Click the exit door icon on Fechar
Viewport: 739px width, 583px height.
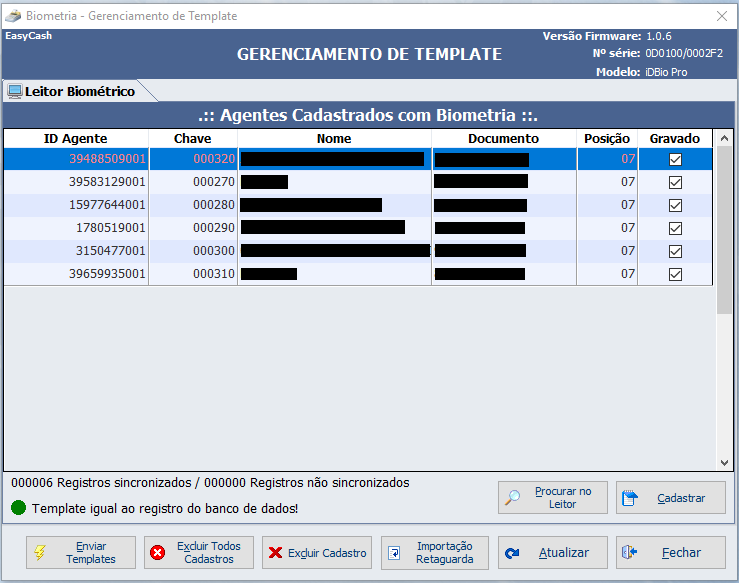(630, 553)
